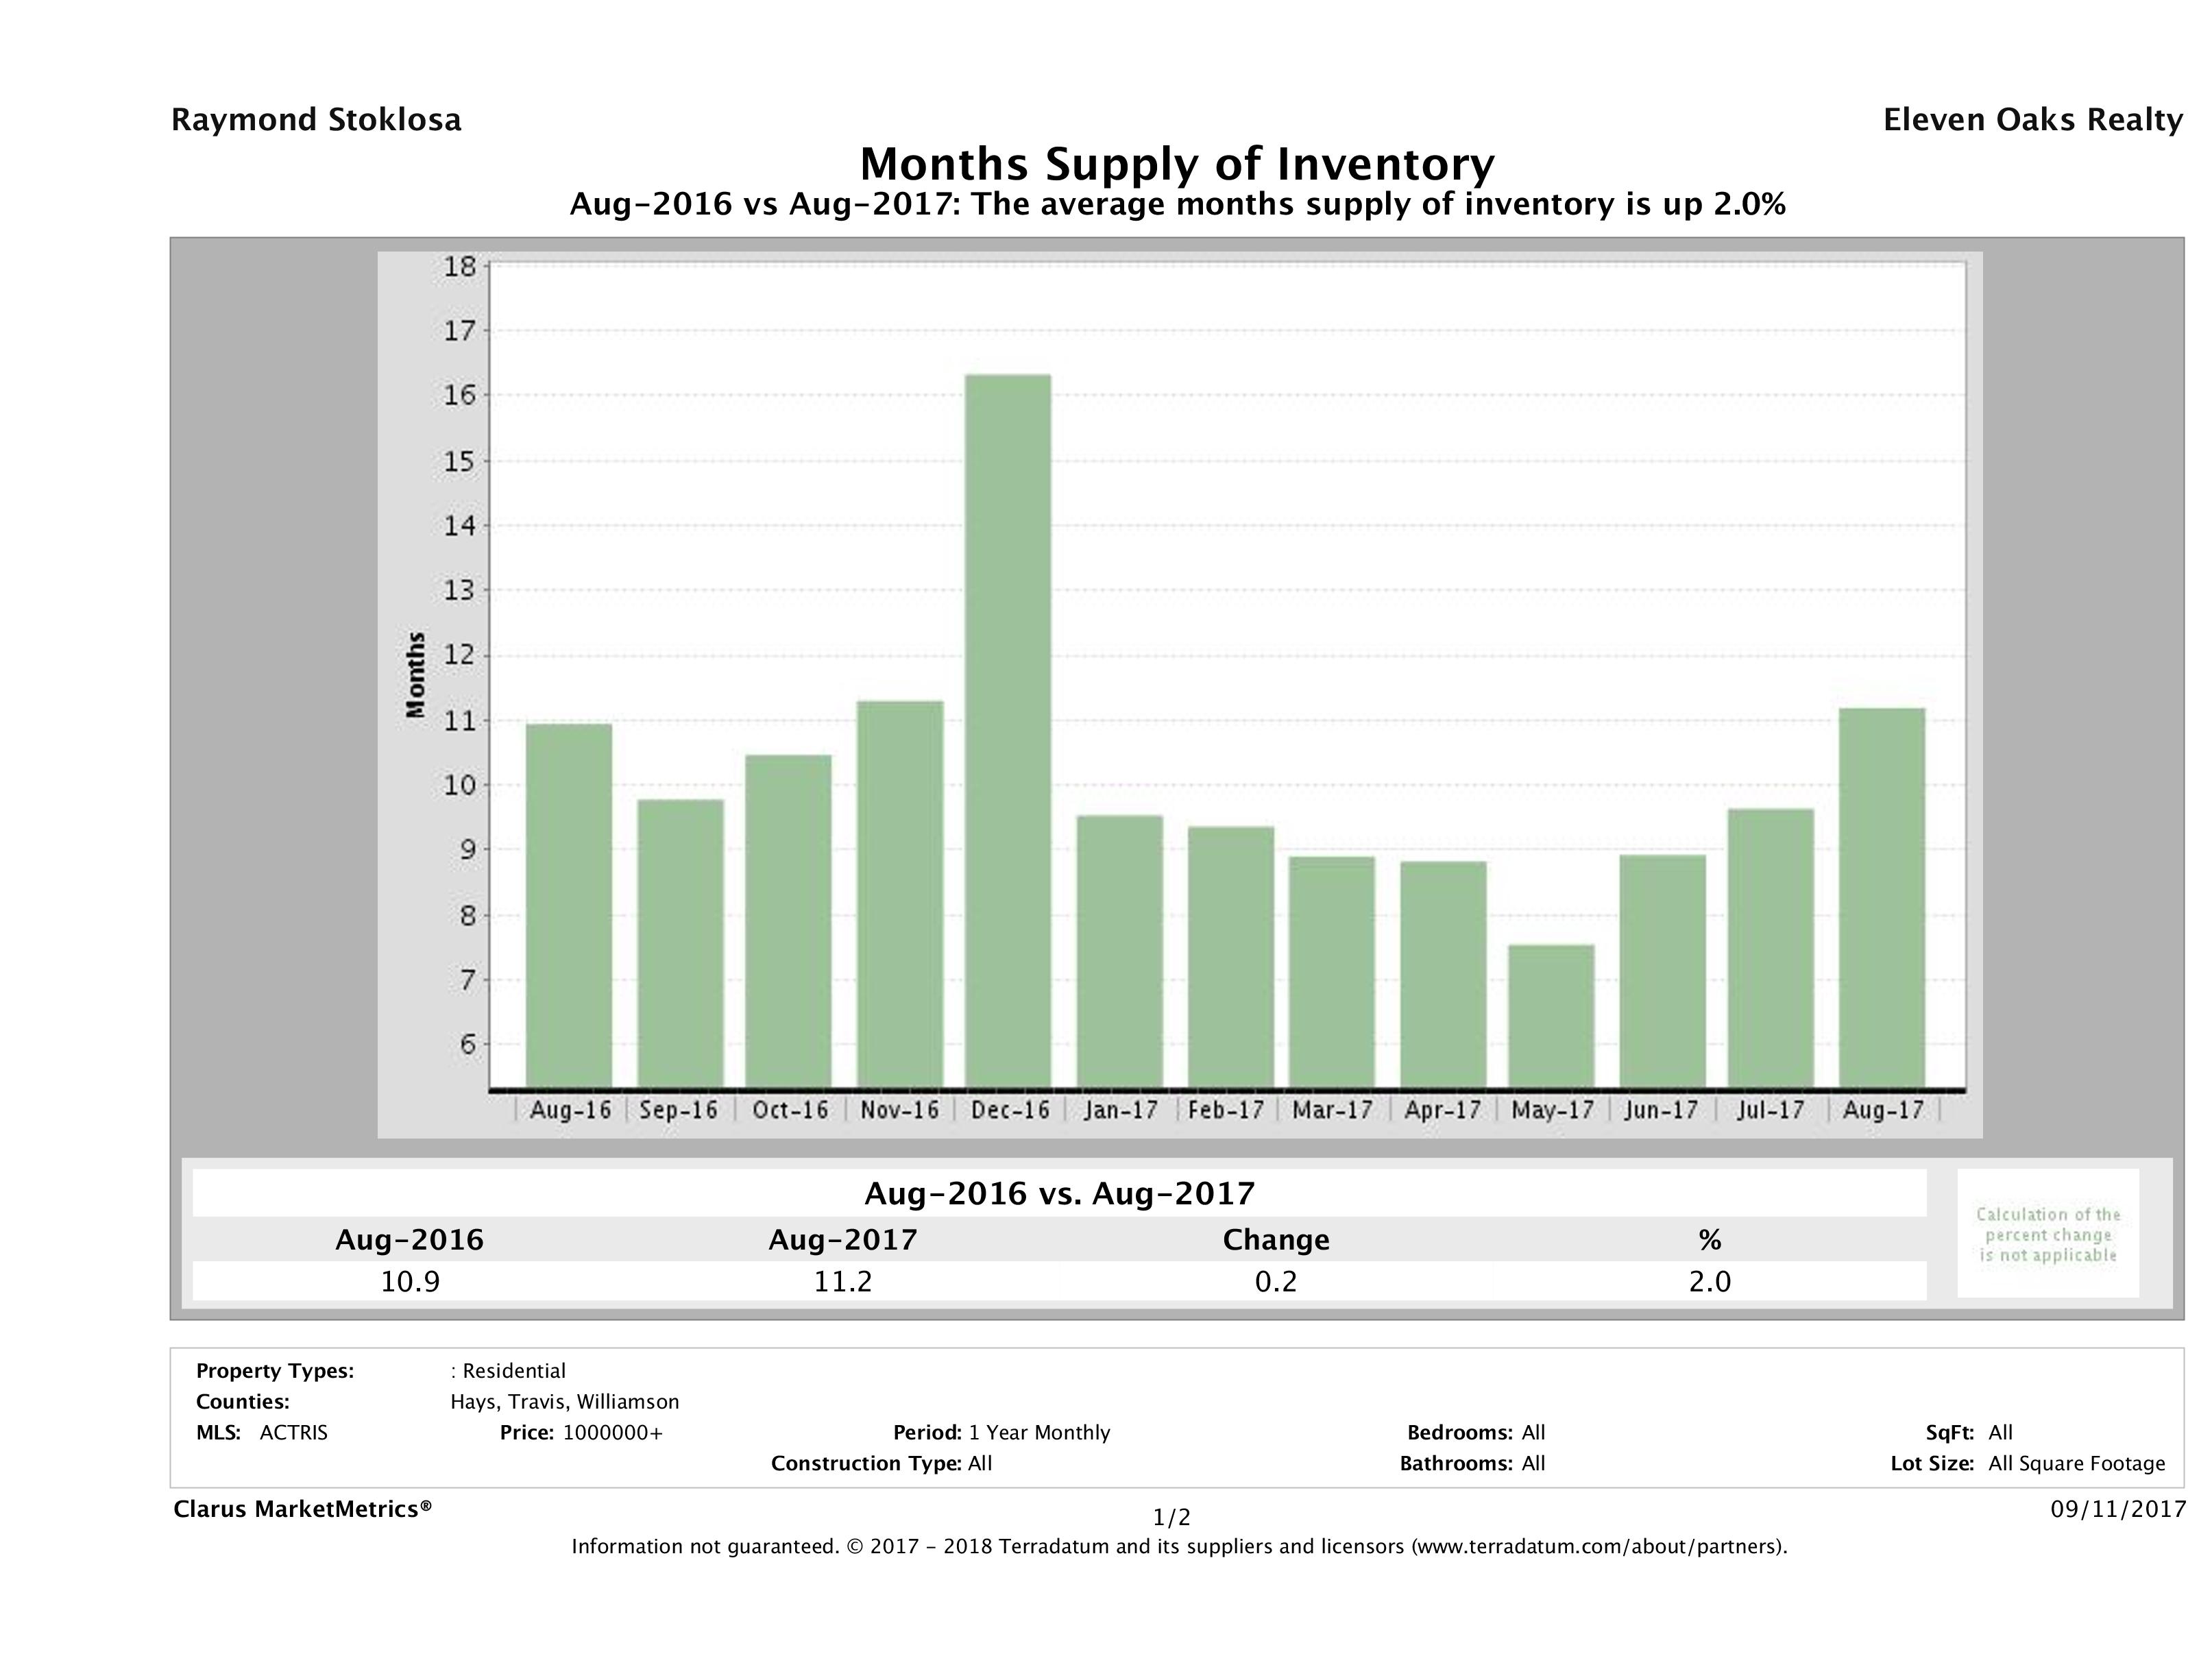Click the Nov-16 bar

pos(900,893)
